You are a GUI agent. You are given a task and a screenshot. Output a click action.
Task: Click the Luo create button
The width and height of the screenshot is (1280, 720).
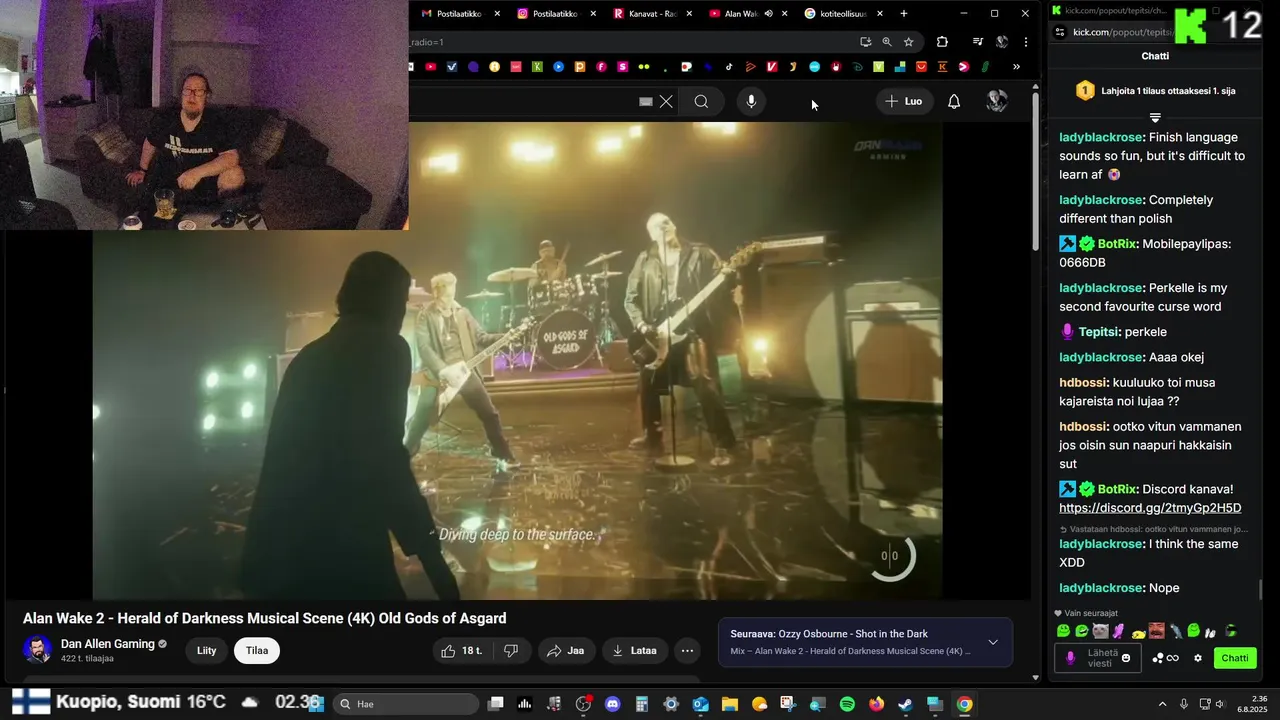coord(903,101)
